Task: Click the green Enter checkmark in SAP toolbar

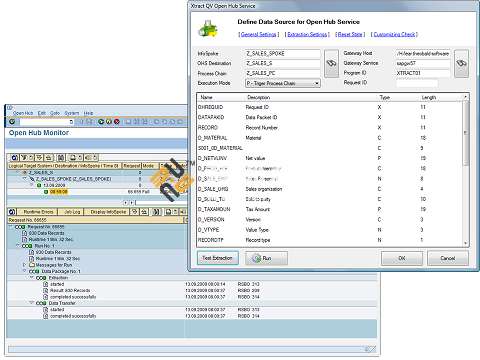Action: 12,122
